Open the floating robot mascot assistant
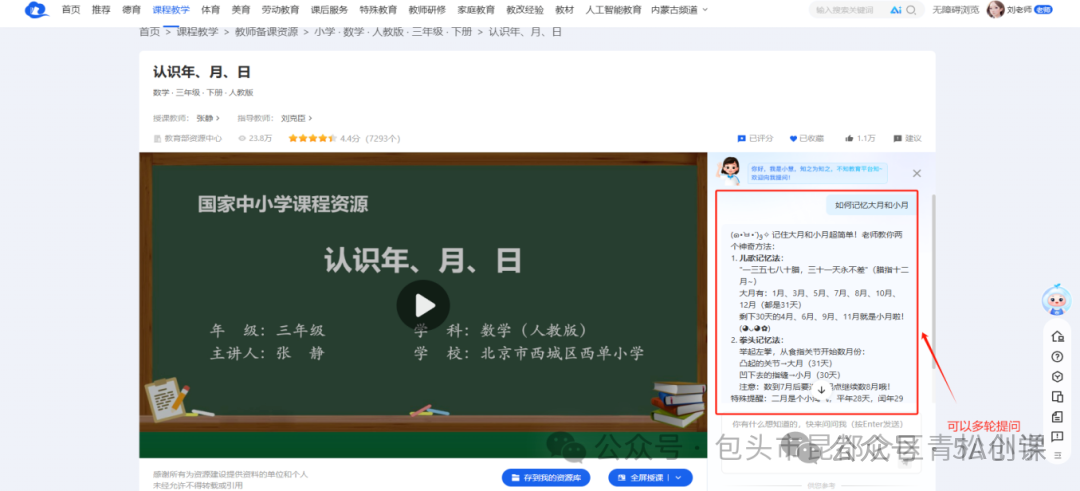1080x491 pixels. 1056,300
